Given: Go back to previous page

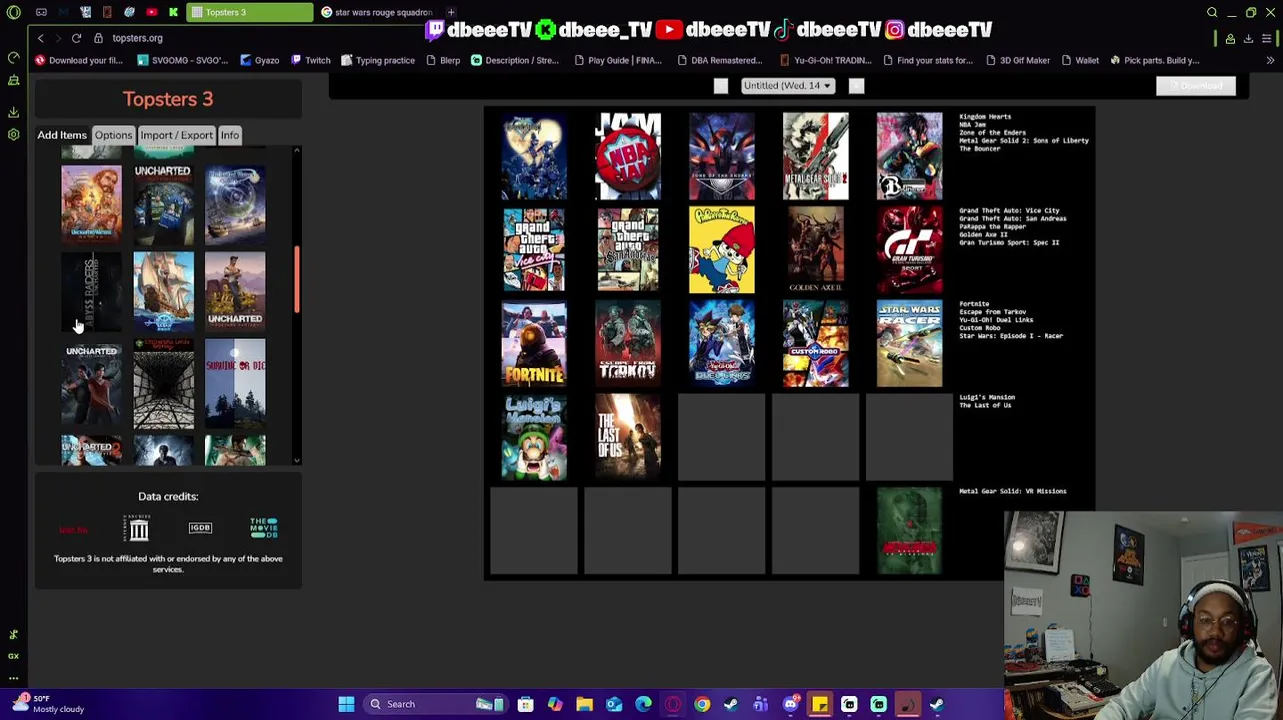Looking at the screenshot, I should (40, 38).
